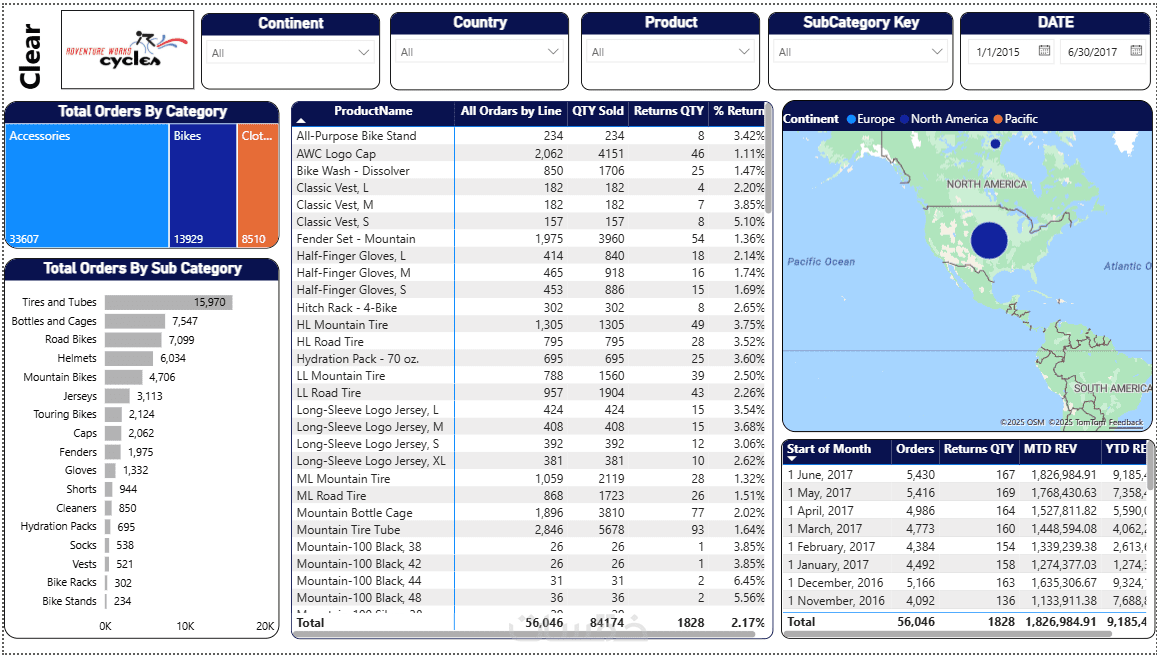
Task: Click the product table vertical scrollbar
Action: point(769,159)
